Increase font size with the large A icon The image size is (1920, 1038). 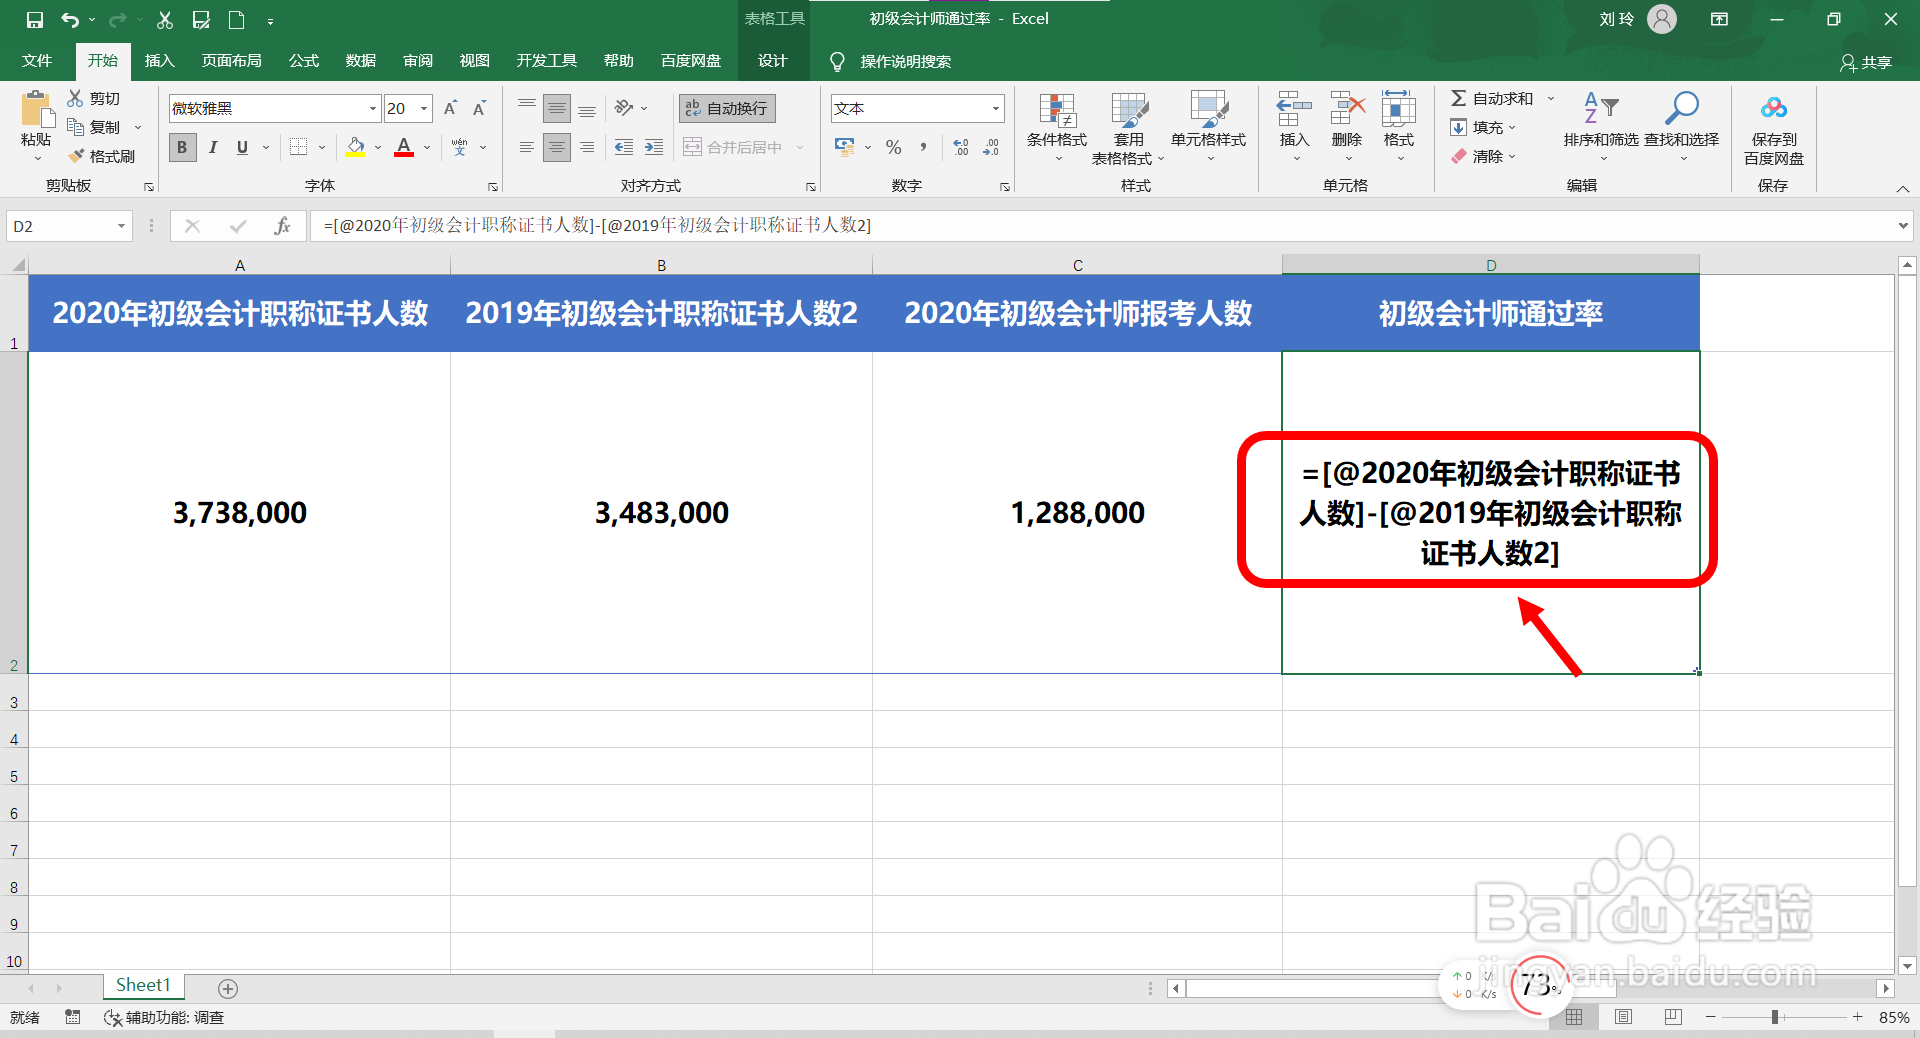(450, 108)
